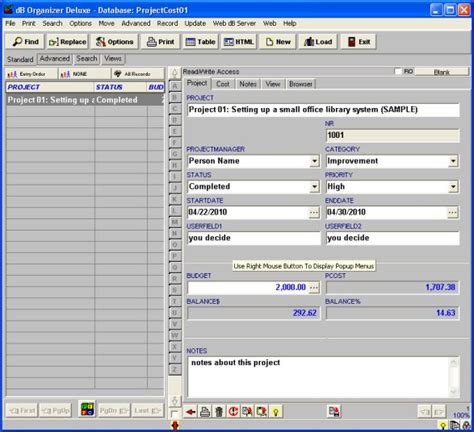474x432 pixels.
Task: Open Options from the toolbar
Action: click(x=114, y=42)
